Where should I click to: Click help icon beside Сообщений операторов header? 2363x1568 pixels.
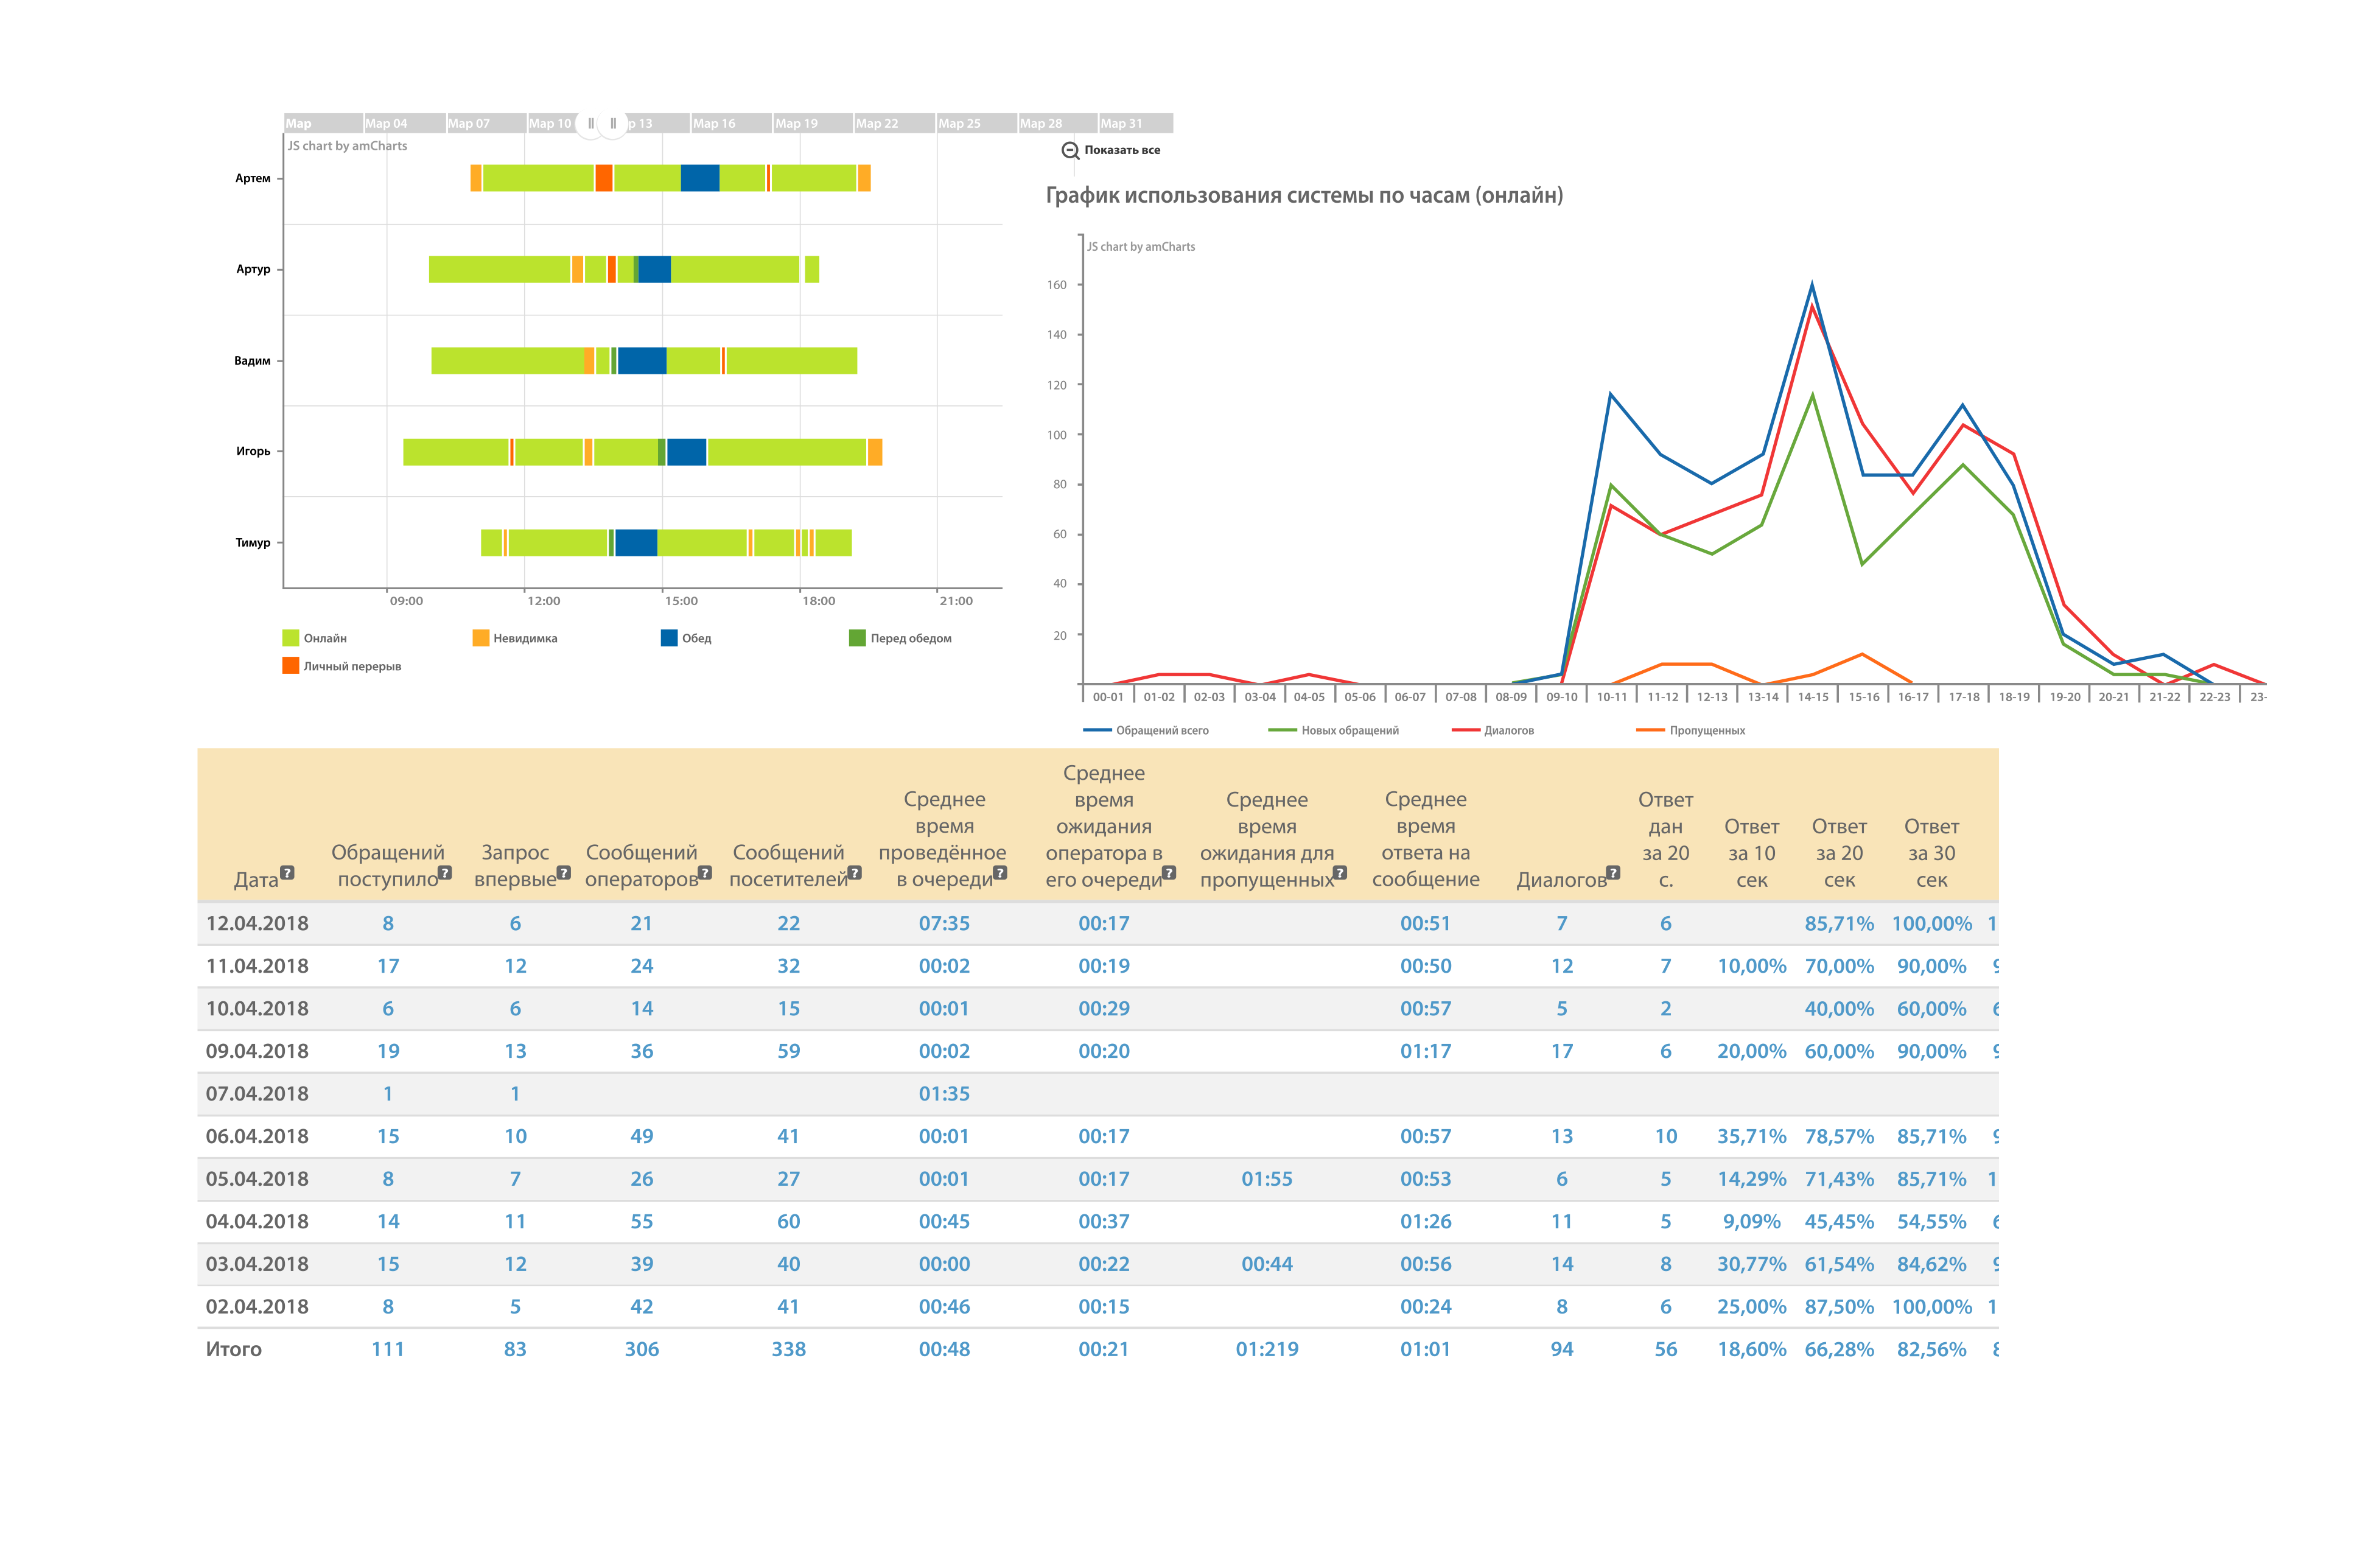(x=705, y=872)
